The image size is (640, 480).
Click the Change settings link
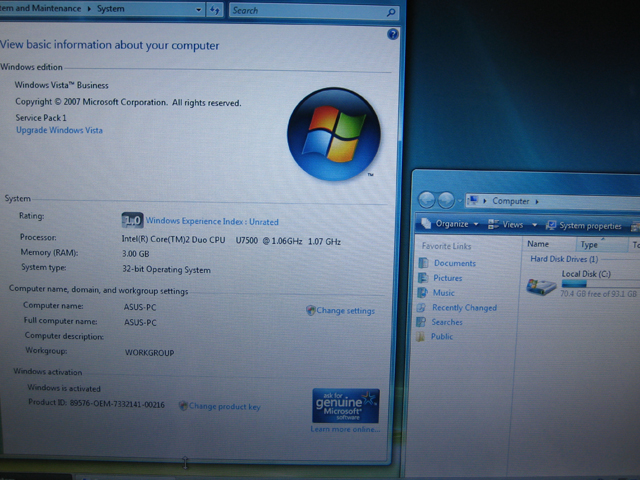click(345, 311)
